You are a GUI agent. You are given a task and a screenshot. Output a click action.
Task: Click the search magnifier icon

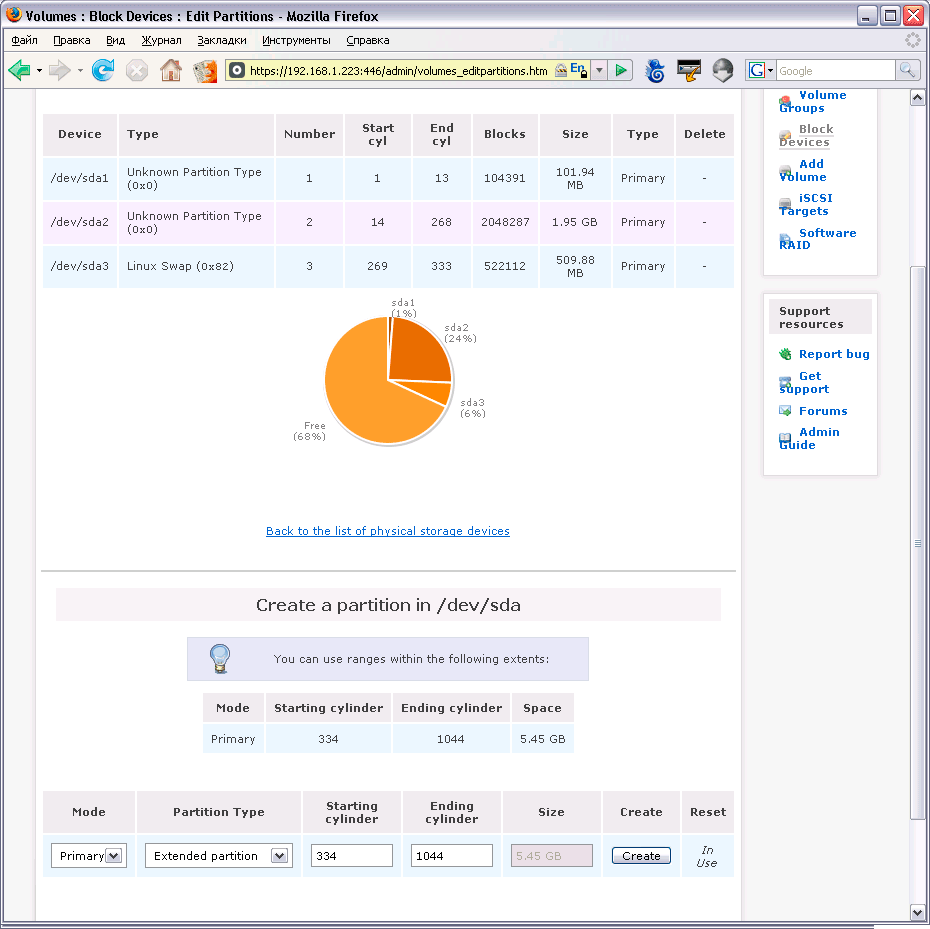click(x=907, y=70)
